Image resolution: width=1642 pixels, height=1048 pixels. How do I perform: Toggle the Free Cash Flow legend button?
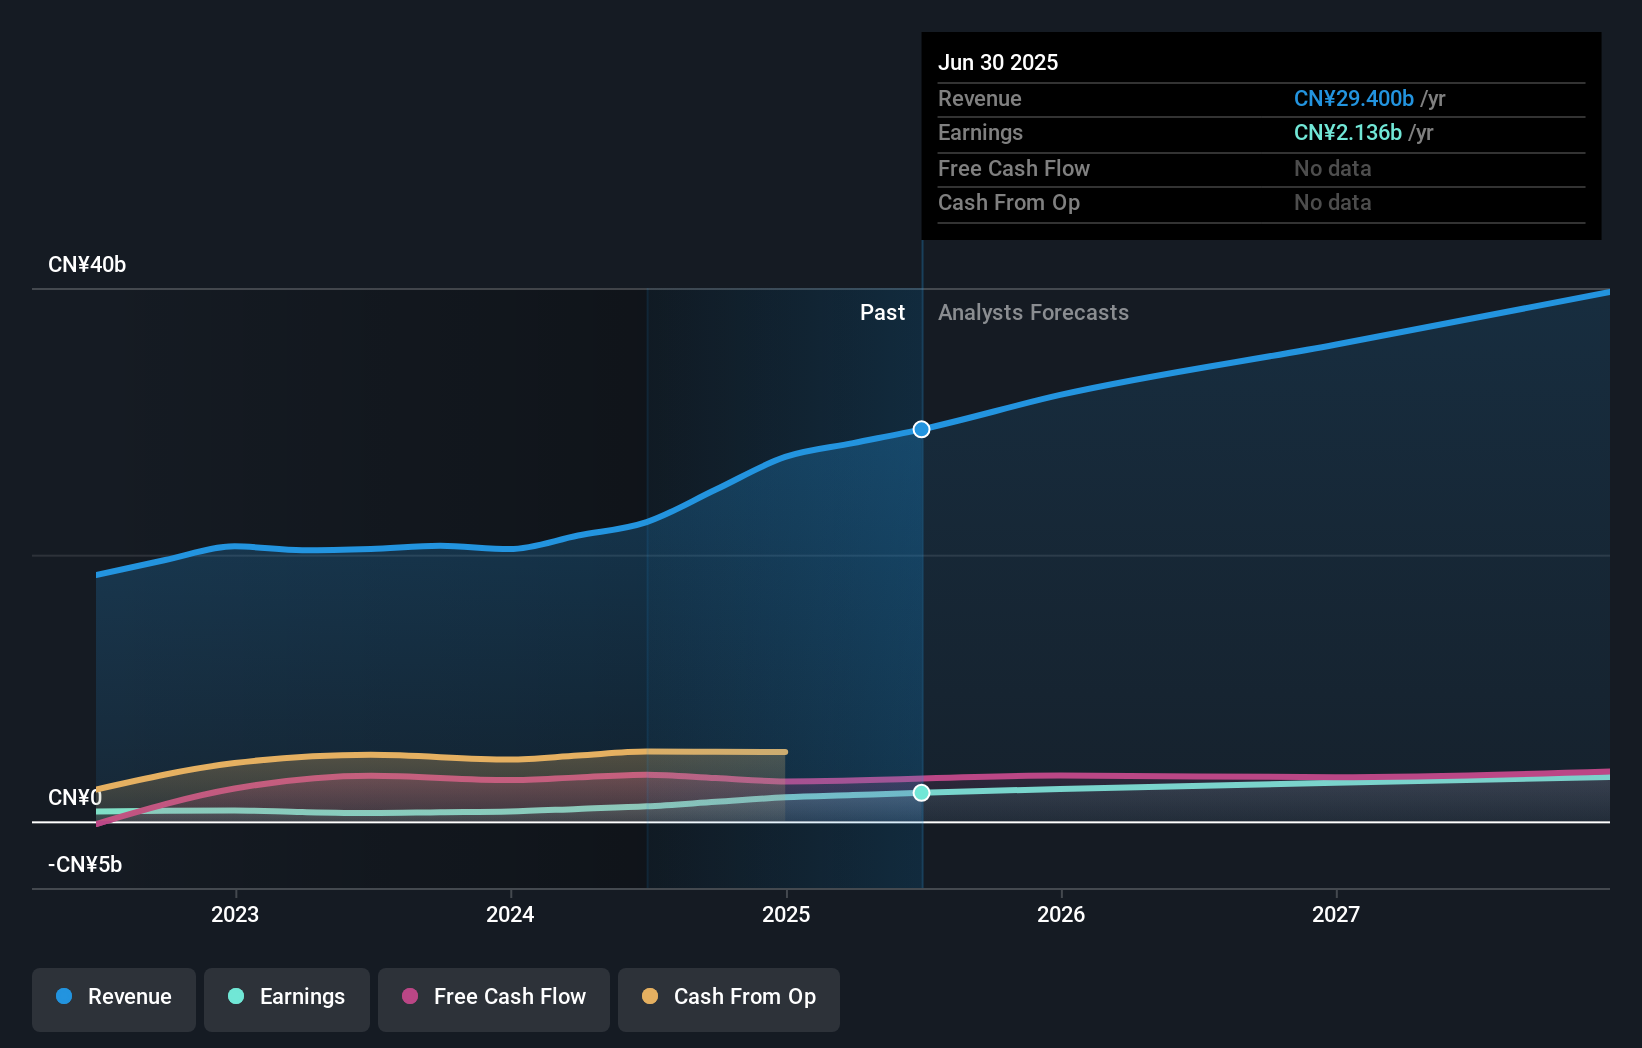[x=494, y=999]
